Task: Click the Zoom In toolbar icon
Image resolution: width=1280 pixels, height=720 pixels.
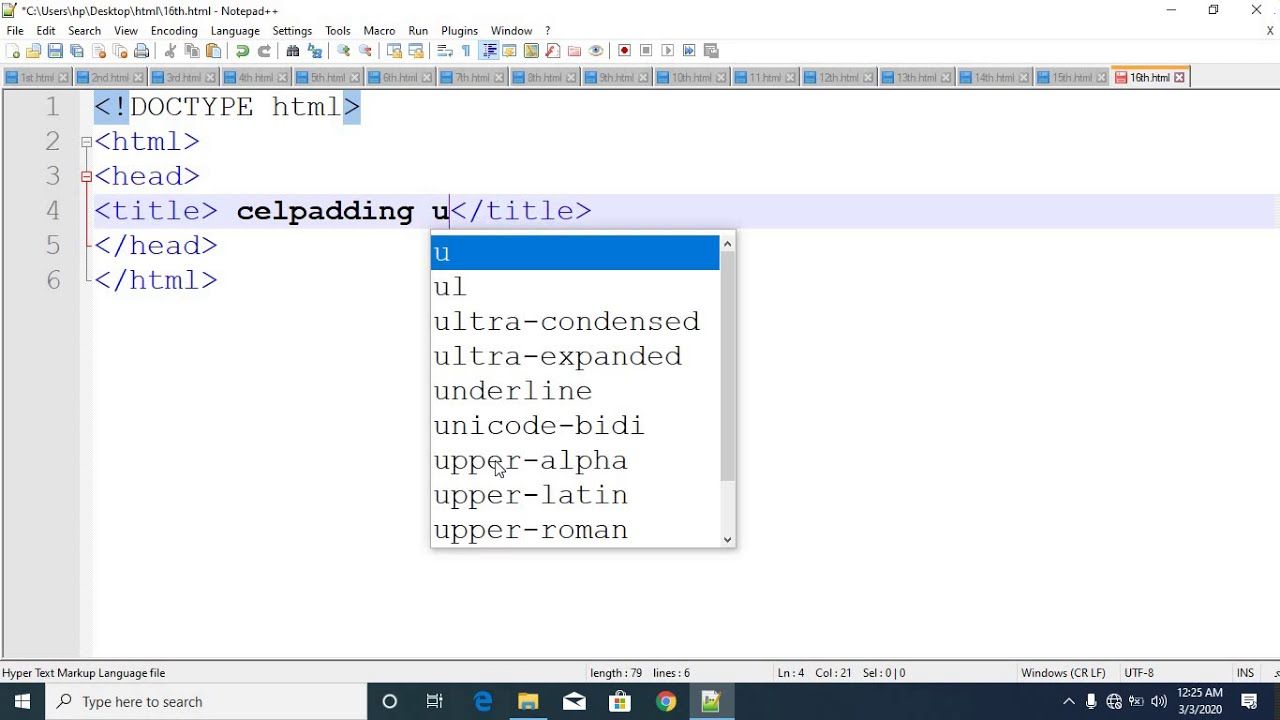Action: click(x=343, y=51)
